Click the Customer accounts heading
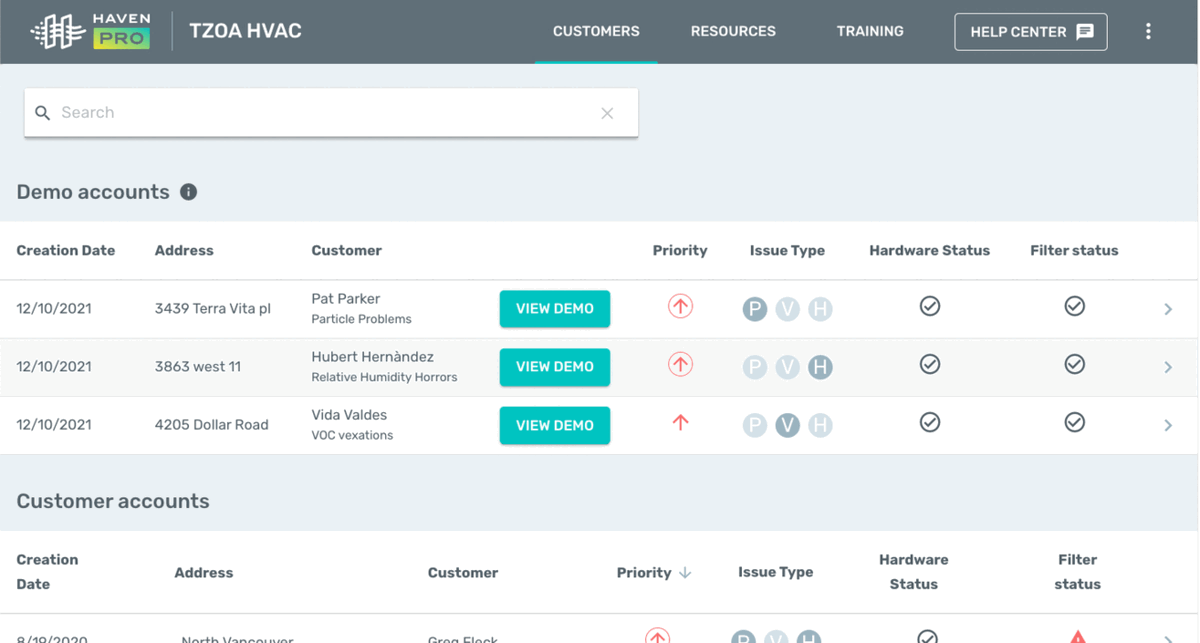 tap(113, 502)
